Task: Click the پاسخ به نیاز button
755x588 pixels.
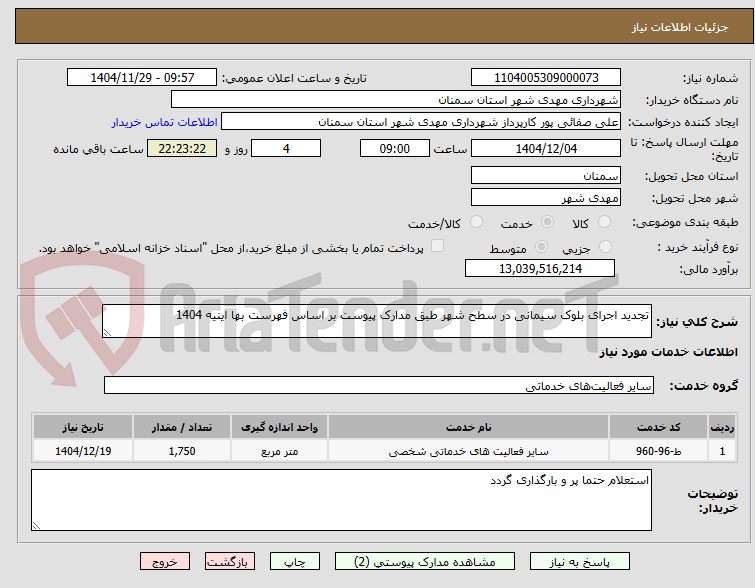Action: click(580, 562)
